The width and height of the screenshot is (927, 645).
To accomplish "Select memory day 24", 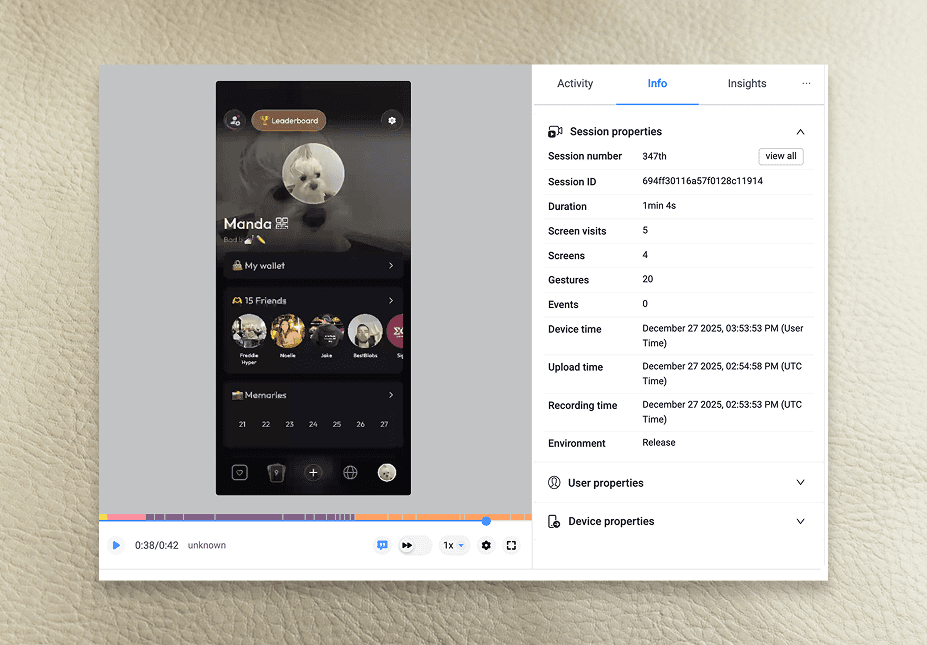I will tap(313, 424).
